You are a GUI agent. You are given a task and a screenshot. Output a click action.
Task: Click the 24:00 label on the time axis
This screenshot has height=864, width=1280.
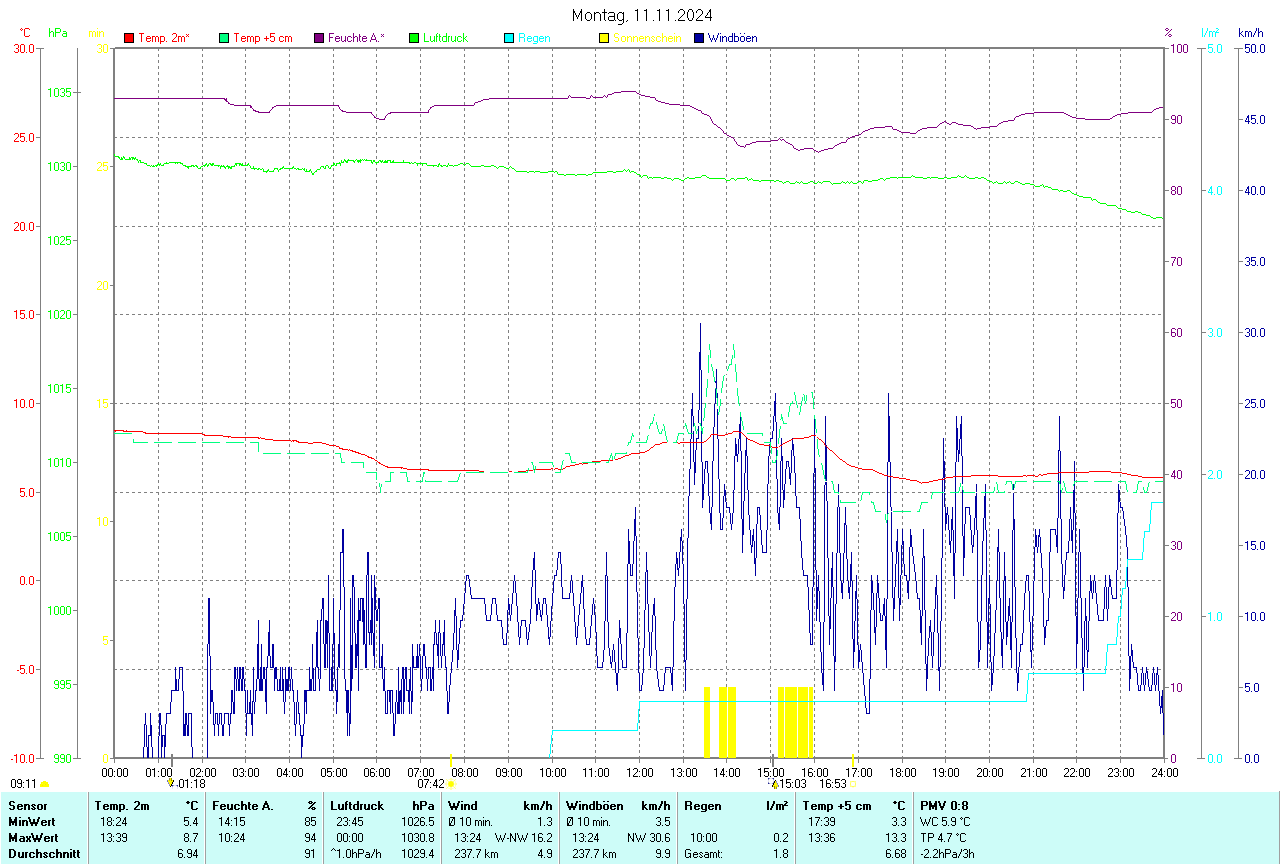[x=1164, y=772]
